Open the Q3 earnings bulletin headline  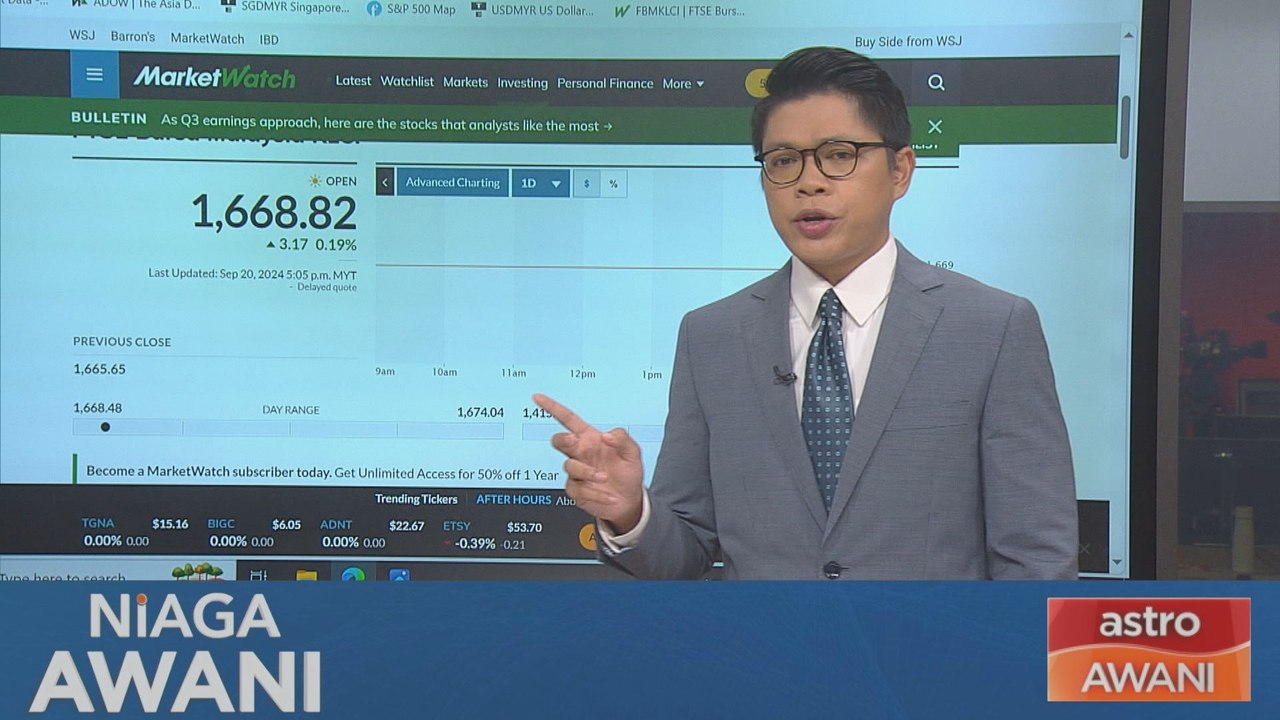pos(387,125)
